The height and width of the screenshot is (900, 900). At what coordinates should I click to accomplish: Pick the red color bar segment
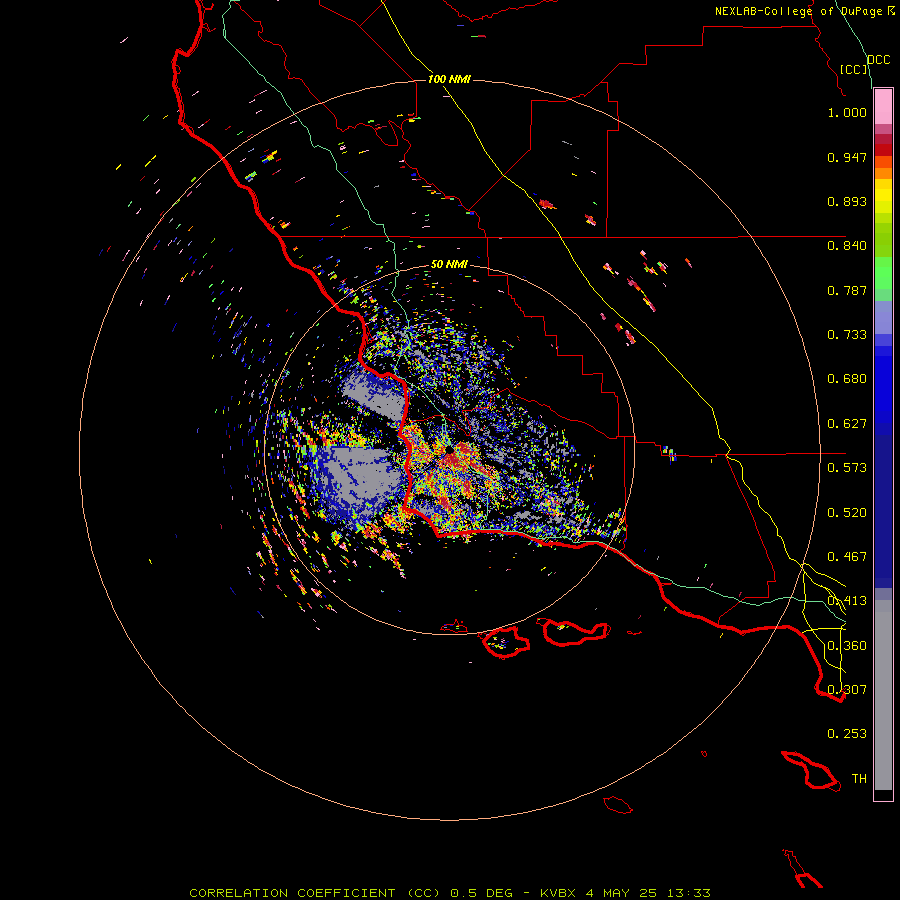tap(883, 150)
